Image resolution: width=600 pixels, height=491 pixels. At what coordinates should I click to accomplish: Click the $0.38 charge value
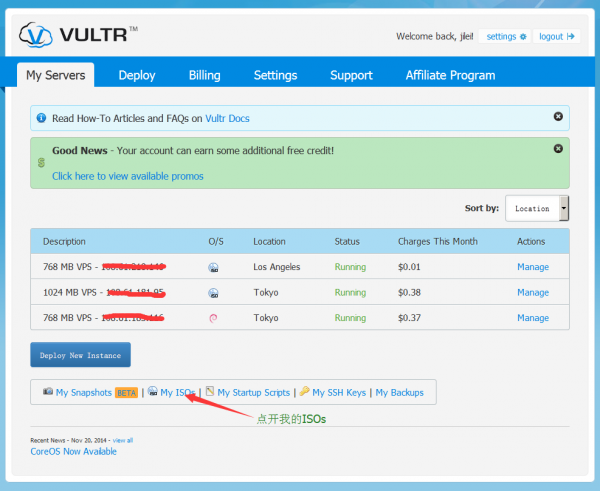click(409, 292)
